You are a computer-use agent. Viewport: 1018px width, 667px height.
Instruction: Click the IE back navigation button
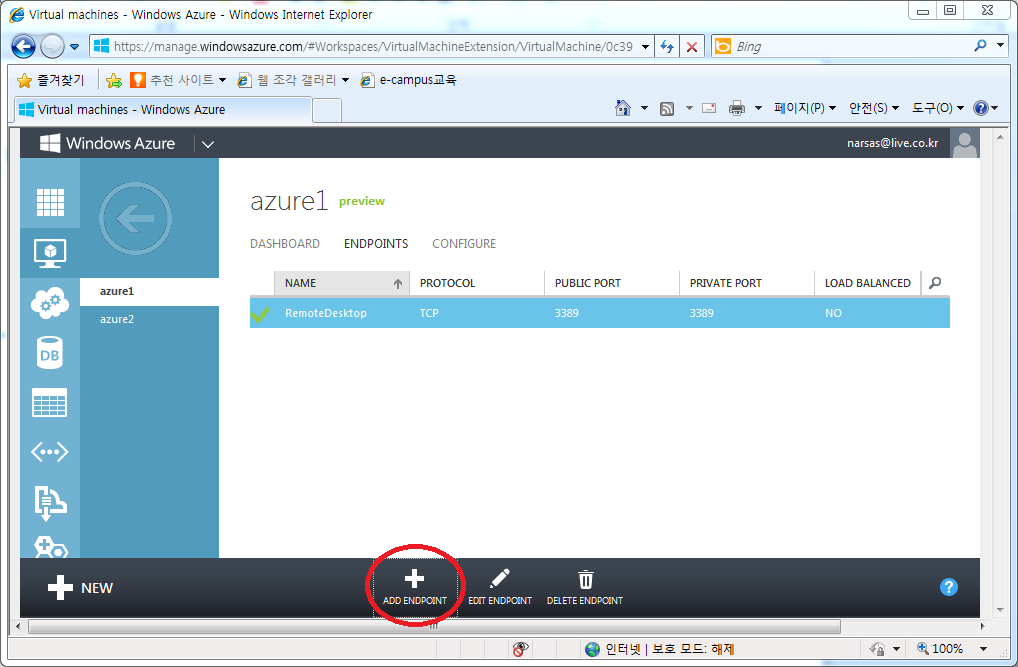(x=23, y=47)
